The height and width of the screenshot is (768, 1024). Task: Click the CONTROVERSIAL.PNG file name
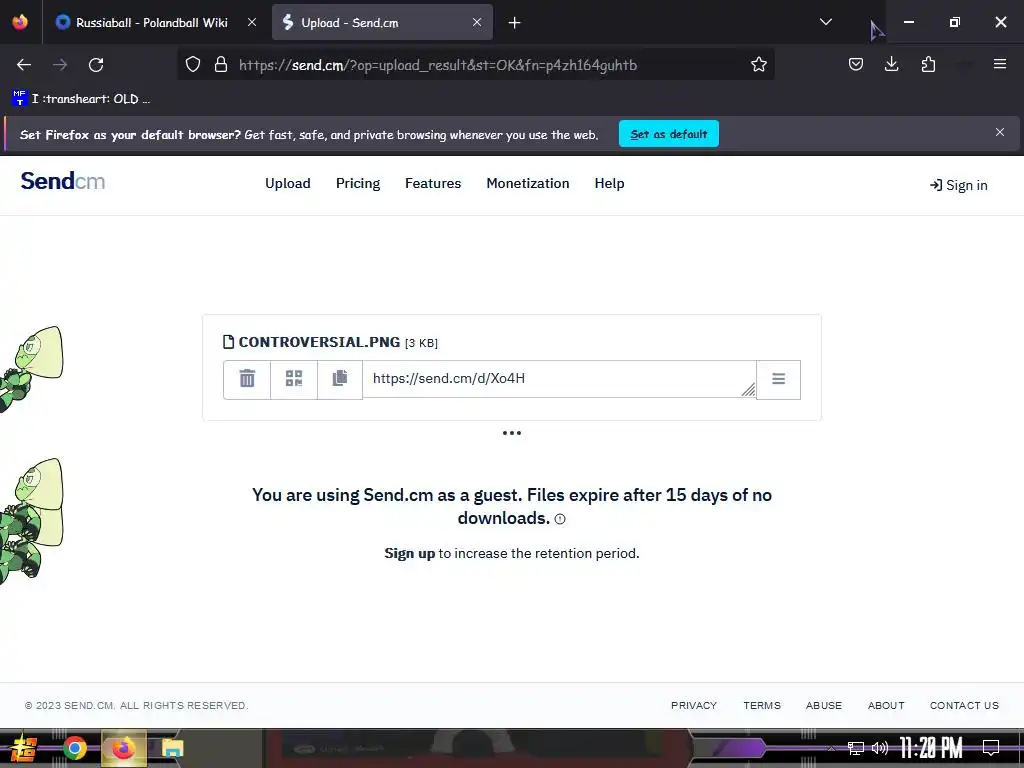(319, 342)
